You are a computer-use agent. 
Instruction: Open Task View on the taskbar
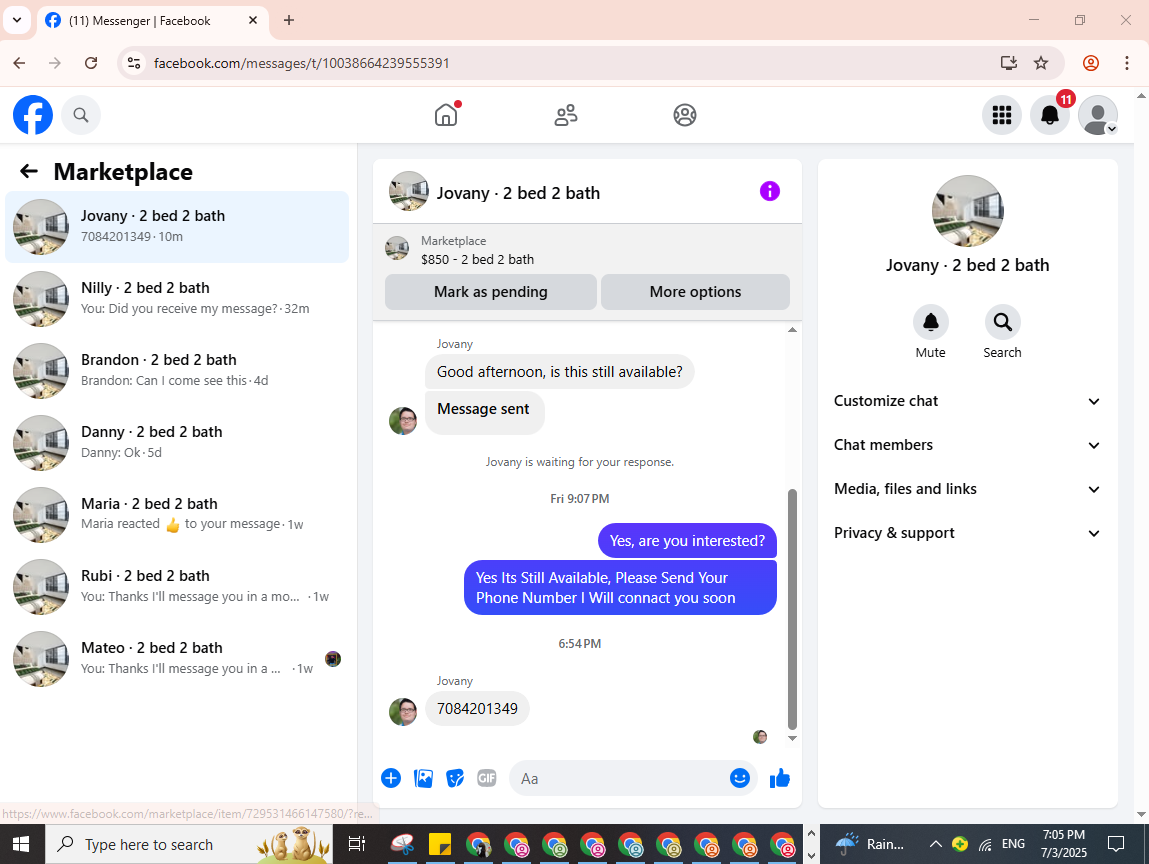point(357,844)
